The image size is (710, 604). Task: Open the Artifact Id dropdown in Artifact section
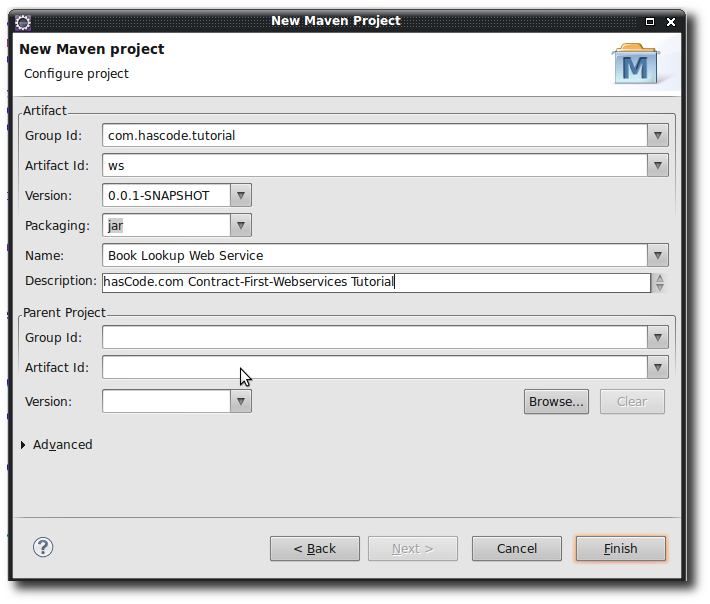[658, 165]
